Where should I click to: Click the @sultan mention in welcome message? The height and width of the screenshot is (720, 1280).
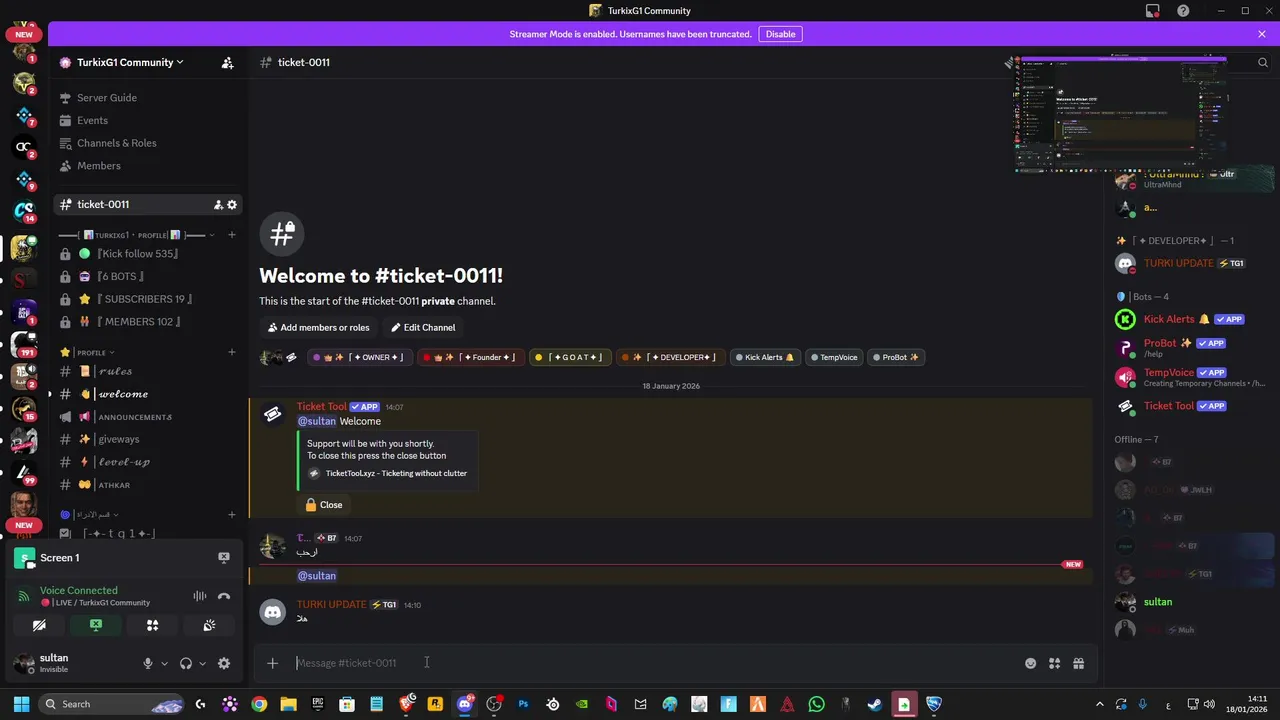point(316,421)
